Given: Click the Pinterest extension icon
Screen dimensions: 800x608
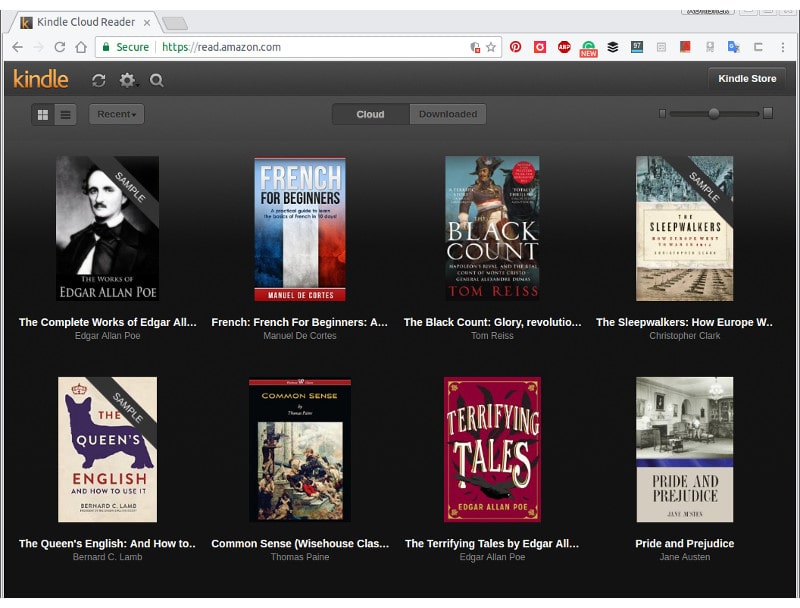Looking at the screenshot, I should (516, 47).
